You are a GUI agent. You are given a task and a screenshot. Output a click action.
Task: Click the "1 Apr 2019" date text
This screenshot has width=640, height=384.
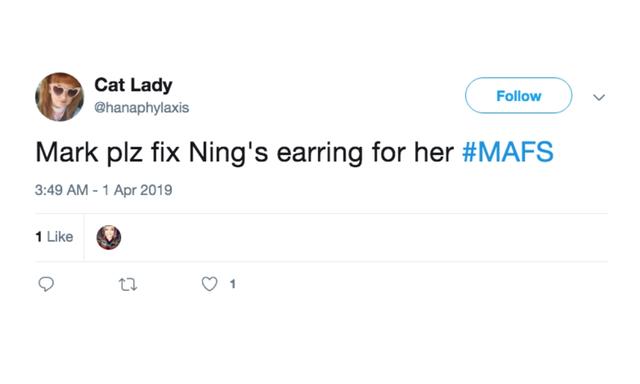pos(137,190)
